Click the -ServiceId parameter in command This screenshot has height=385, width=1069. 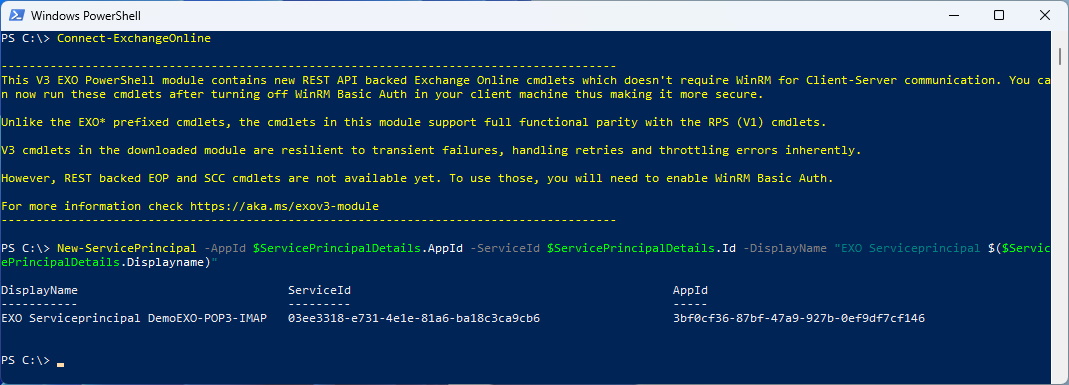tap(505, 248)
